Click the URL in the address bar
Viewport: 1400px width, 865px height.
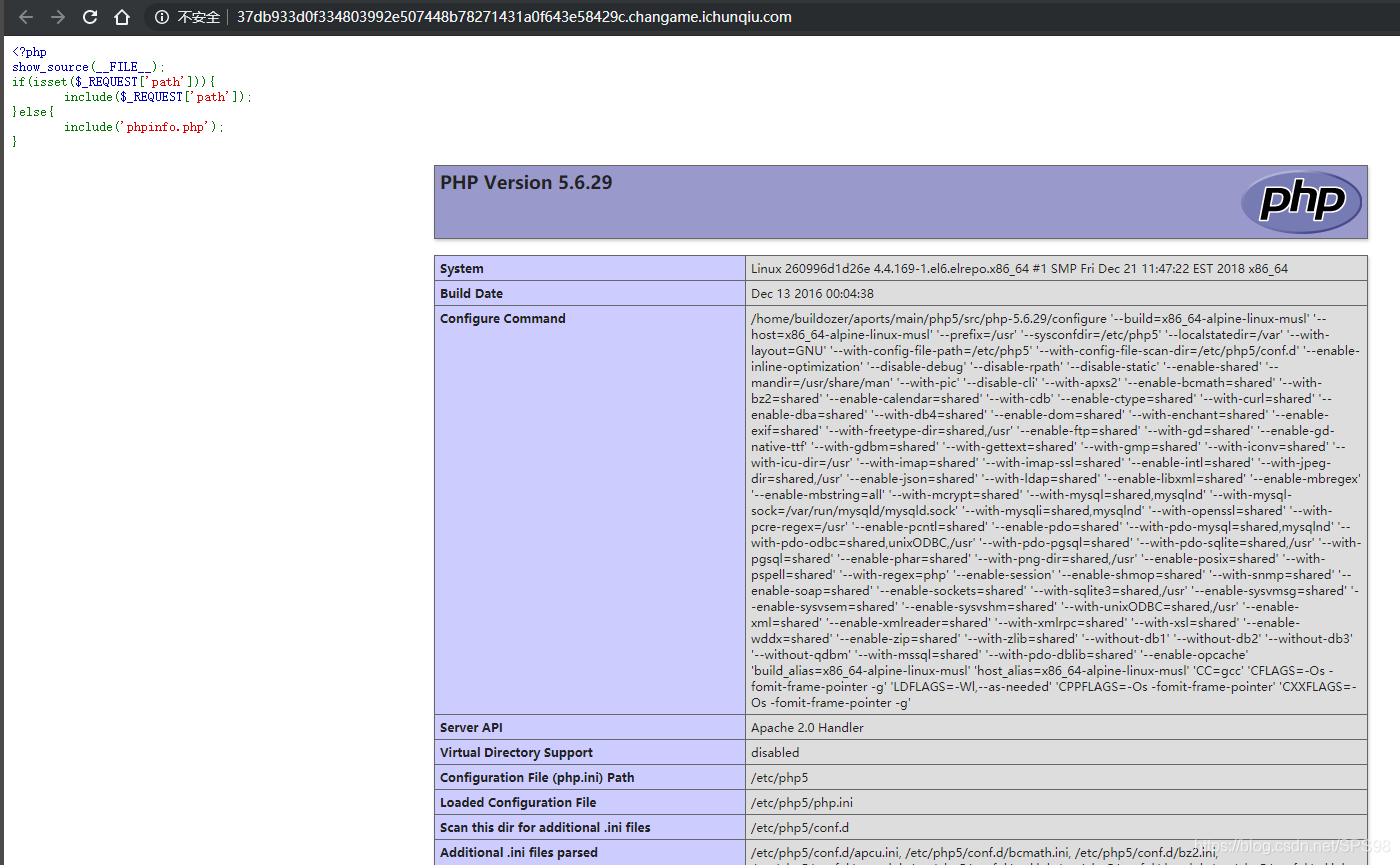tap(514, 17)
